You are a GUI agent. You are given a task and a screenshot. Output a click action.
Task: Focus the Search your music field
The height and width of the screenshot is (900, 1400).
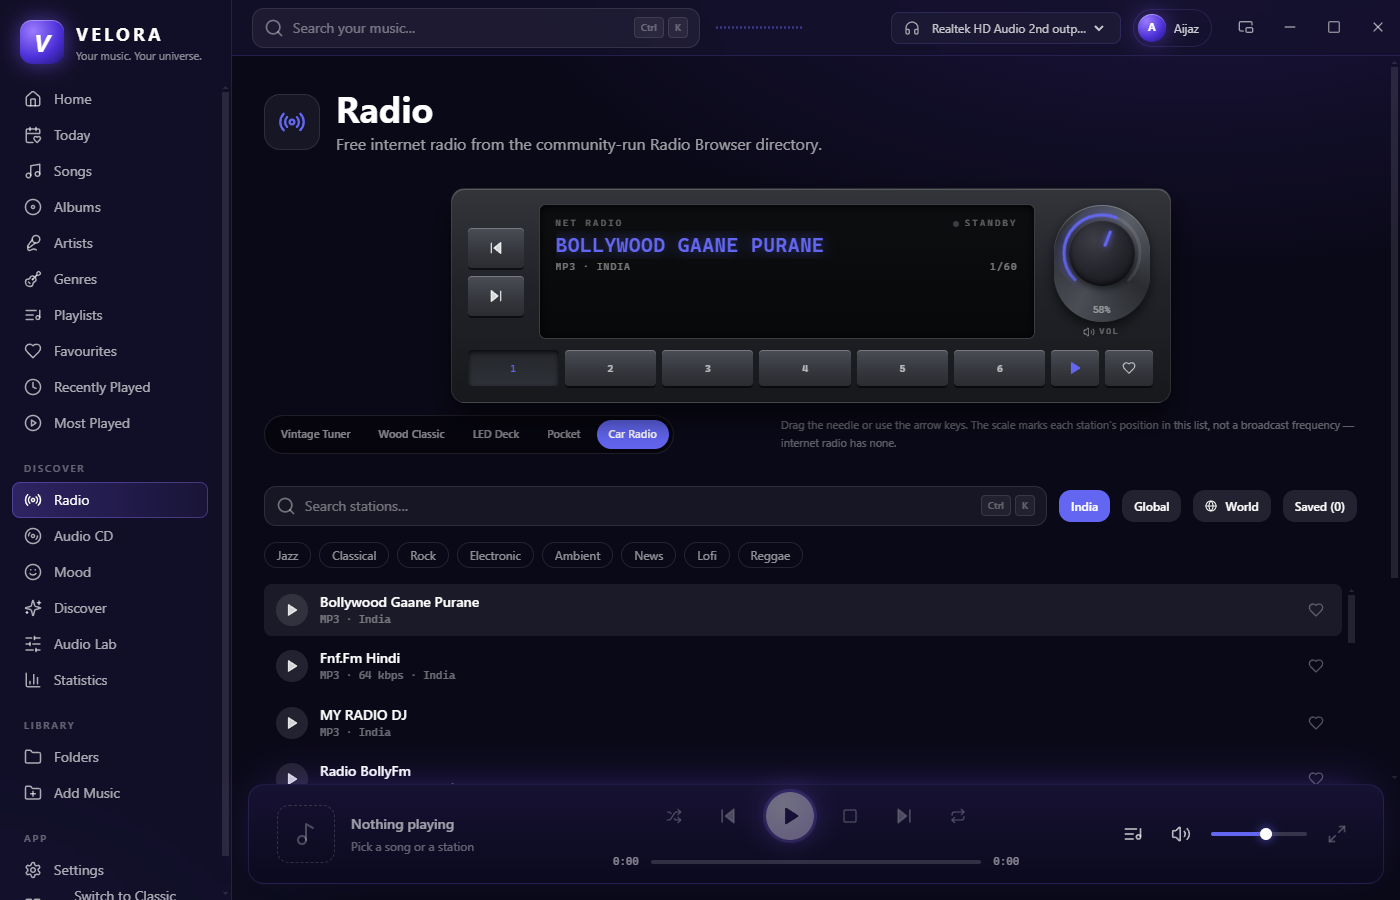point(476,28)
